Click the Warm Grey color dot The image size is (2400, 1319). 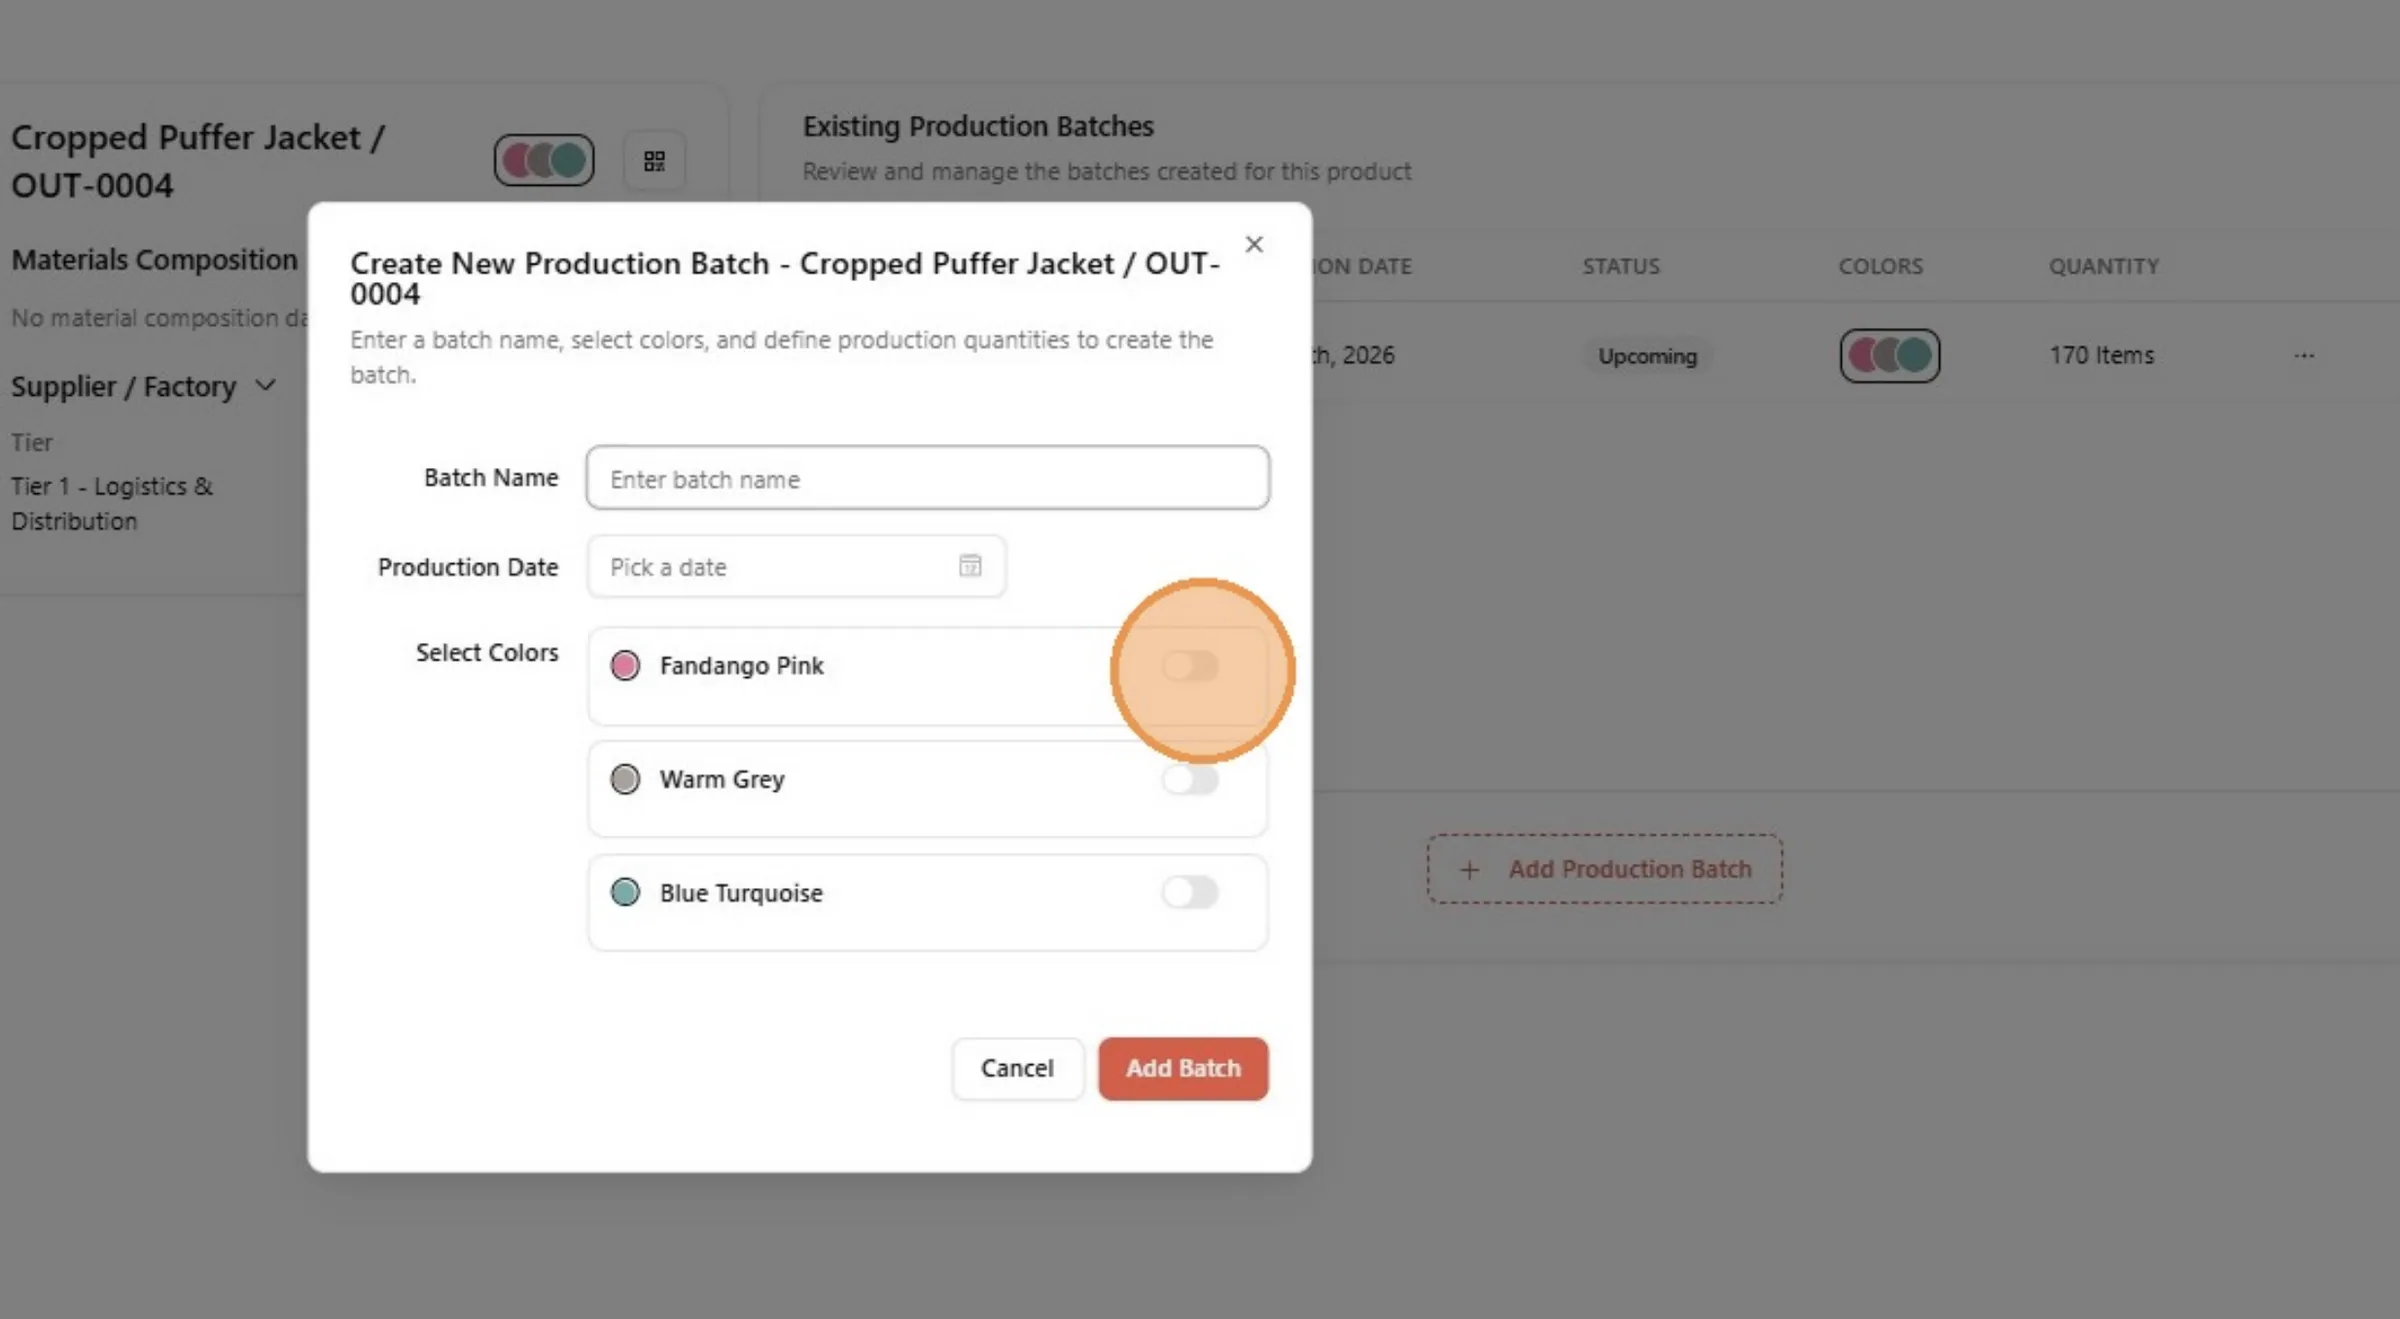coord(625,780)
